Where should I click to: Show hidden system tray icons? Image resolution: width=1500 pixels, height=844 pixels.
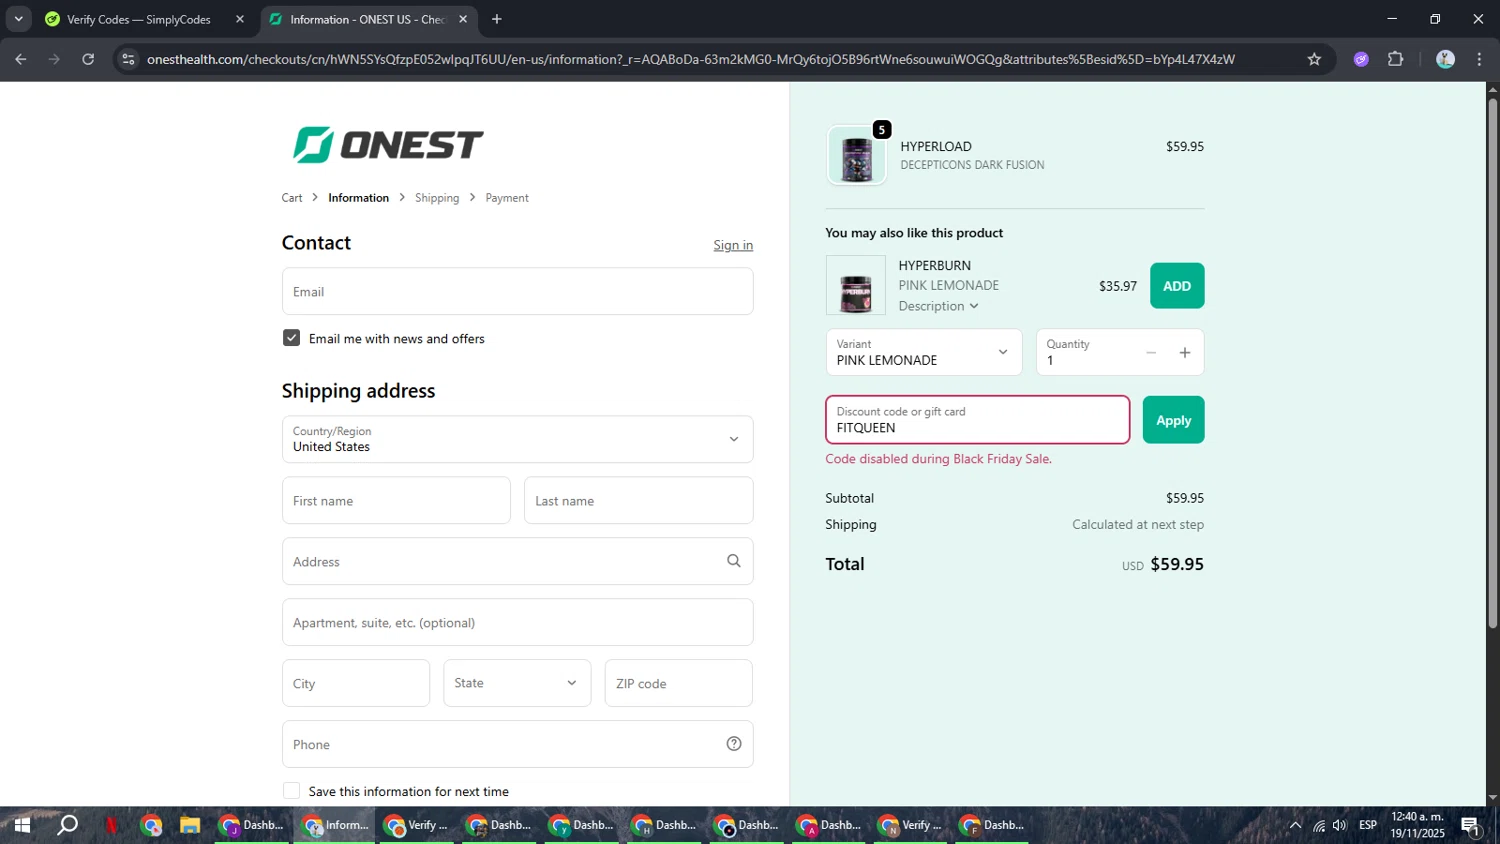1295,825
